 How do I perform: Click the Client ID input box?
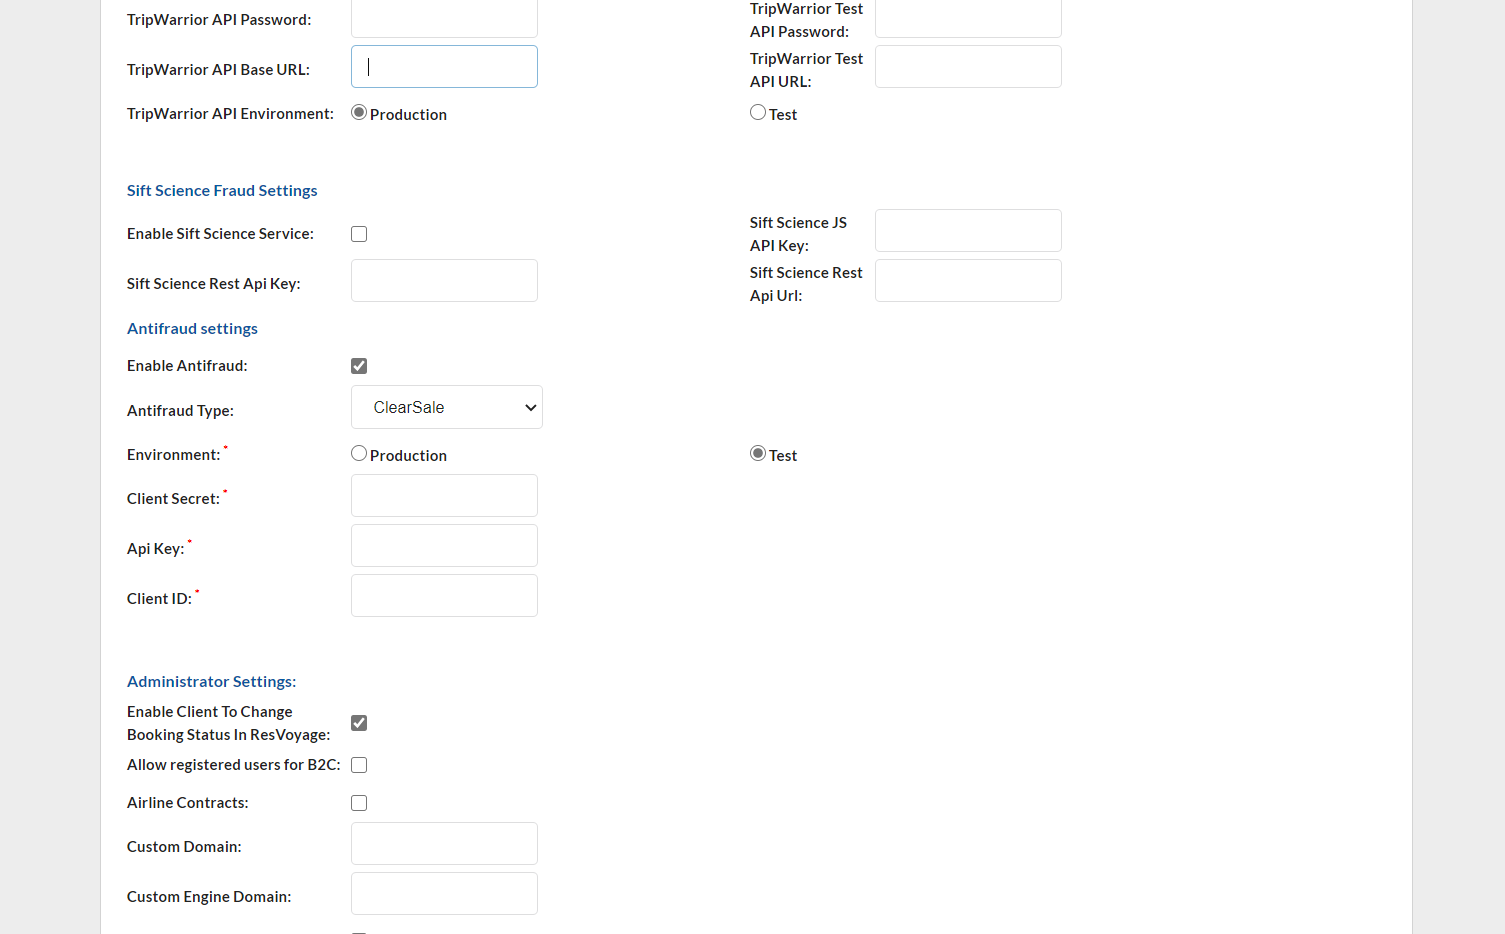point(444,596)
